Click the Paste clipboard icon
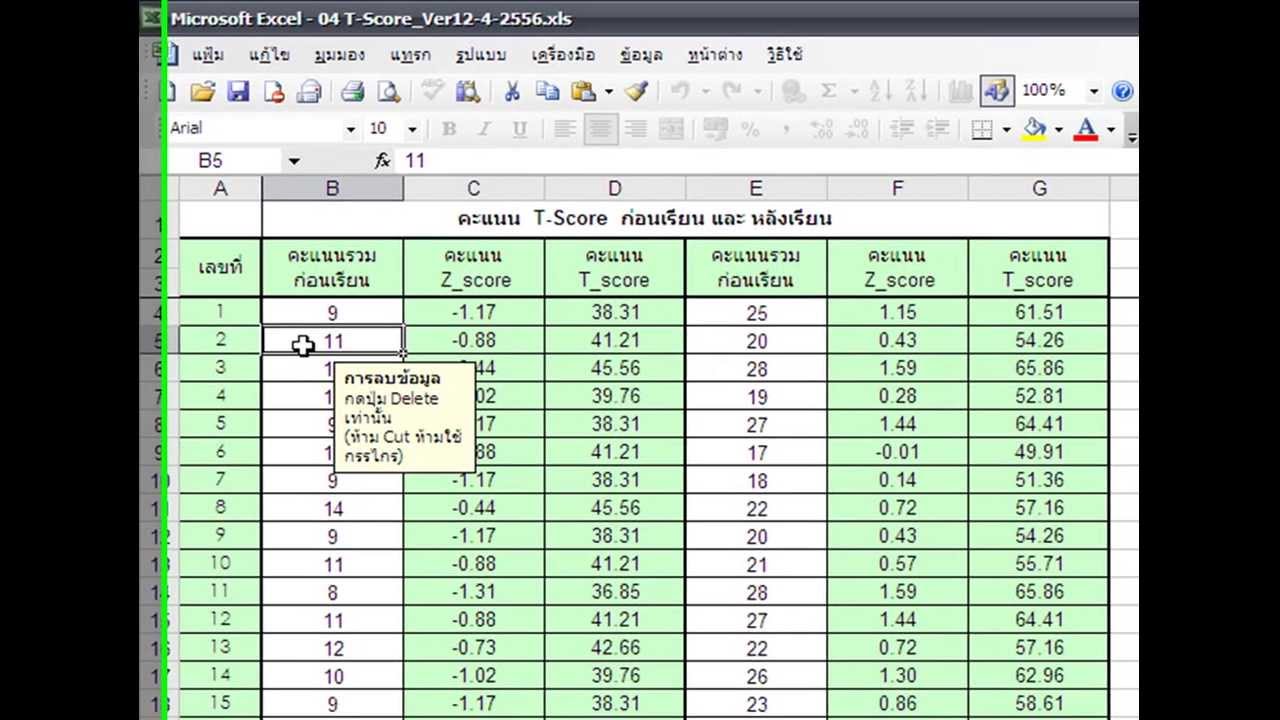1280x720 pixels. pos(583,92)
